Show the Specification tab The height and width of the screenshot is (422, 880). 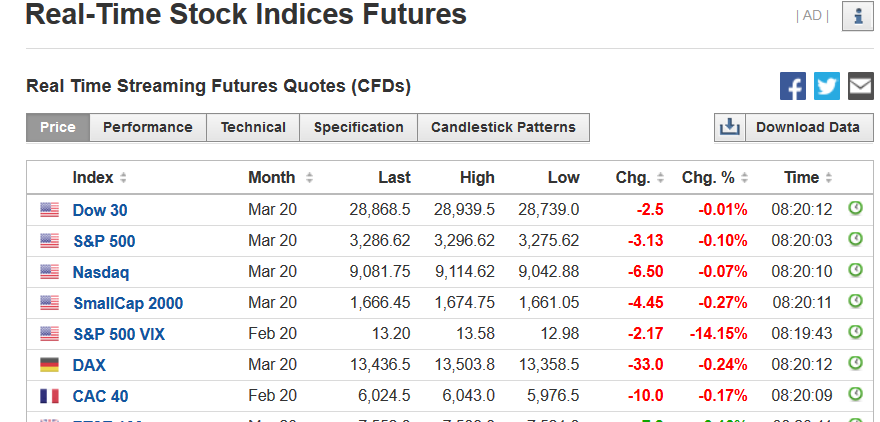pyautogui.click(x=358, y=127)
